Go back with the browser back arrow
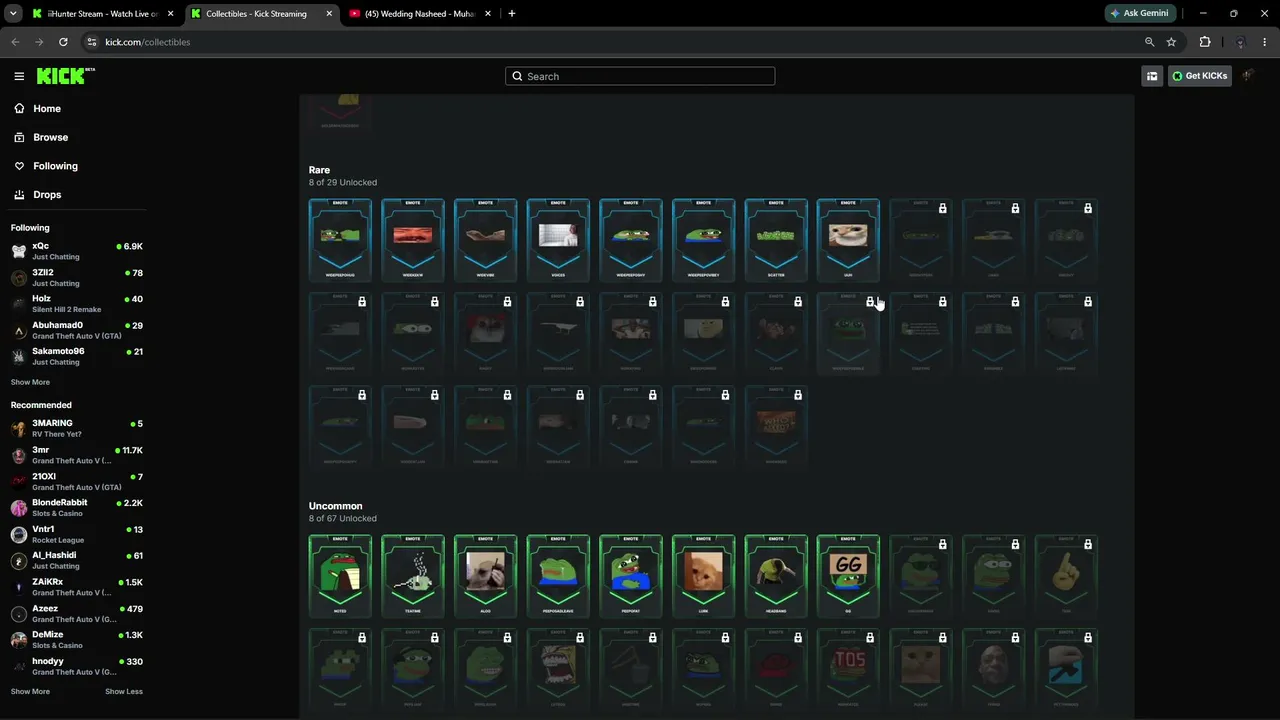This screenshot has width=1280, height=720. (x=15, y=42)
